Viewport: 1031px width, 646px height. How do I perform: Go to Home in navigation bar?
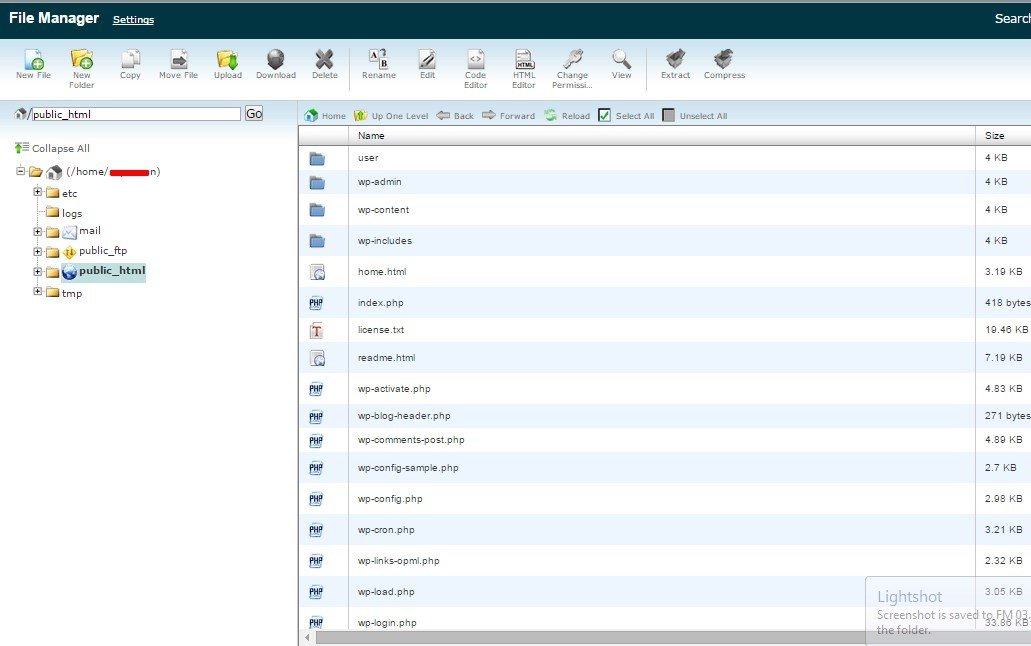coord(325,116)
